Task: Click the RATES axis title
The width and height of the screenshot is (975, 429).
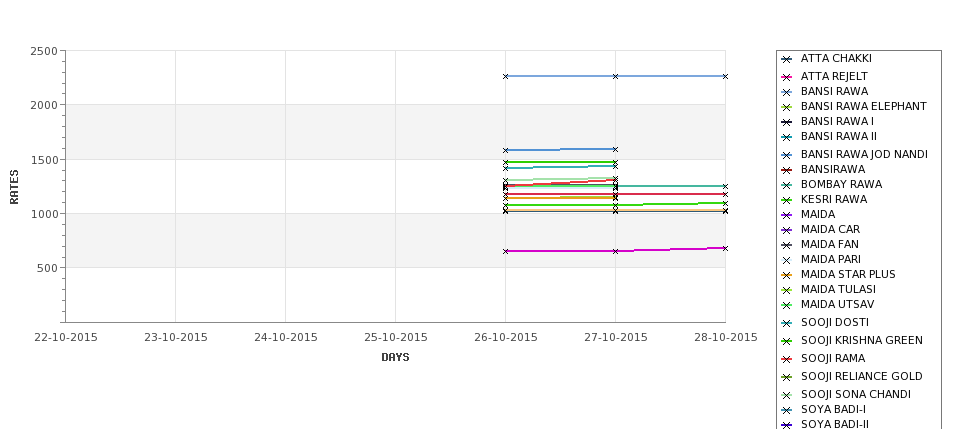Action: [14, 187]
